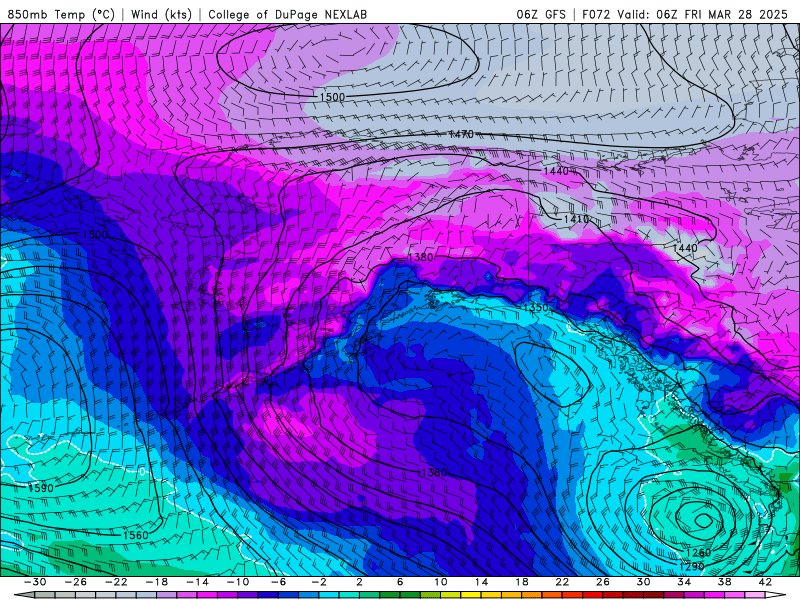Click the 18 color scale label
The width and height of the screenshot is (800, 600).
click(x=522, y=582)
